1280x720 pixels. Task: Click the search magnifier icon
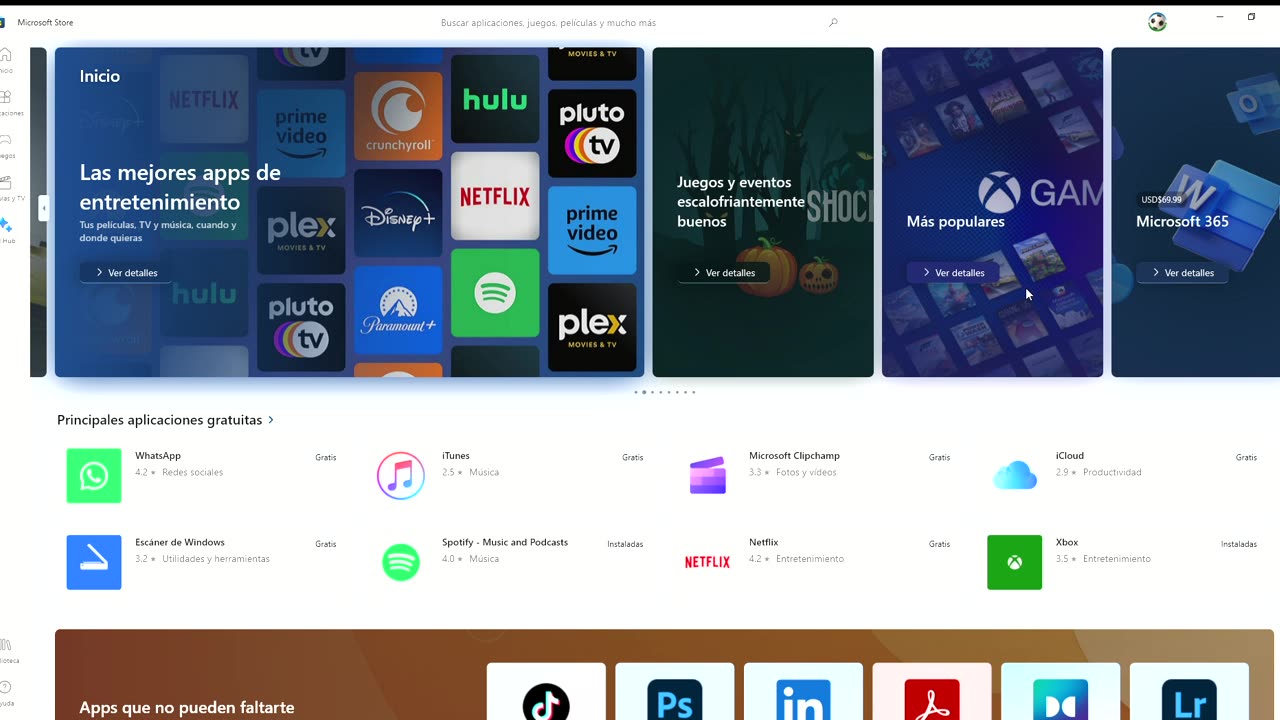pos(833,22)
